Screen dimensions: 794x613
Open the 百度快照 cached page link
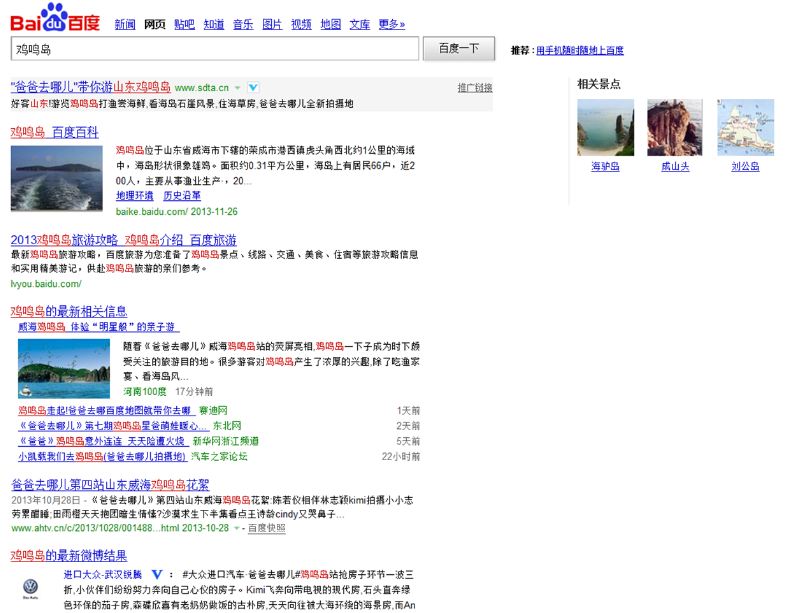(266, 528)
